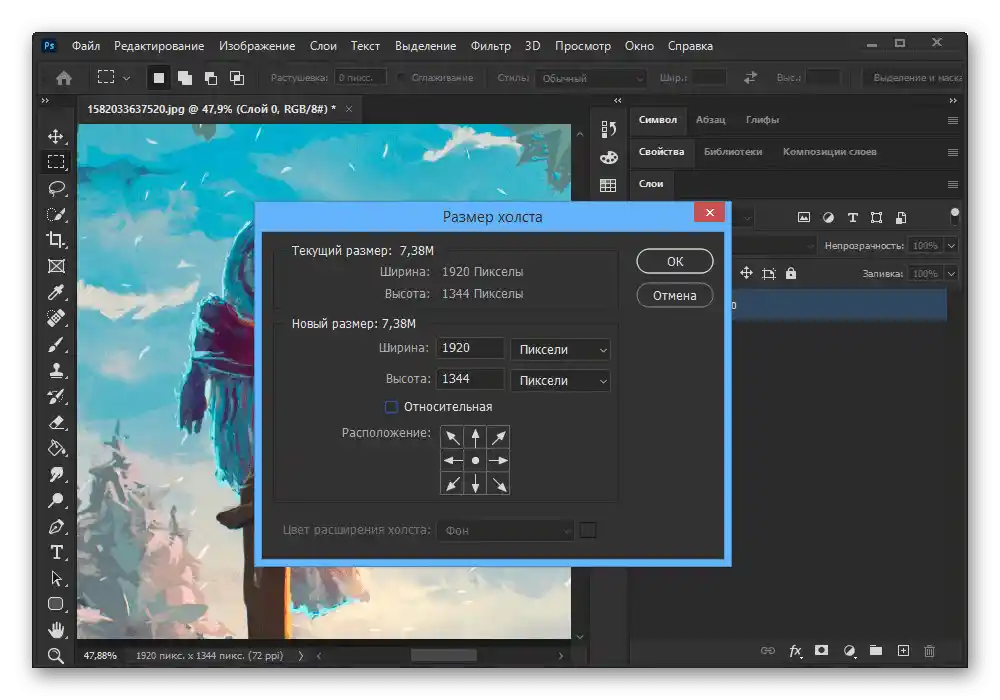This screenshot has width=1000, height=700.
Task: Select the Smudge tool
Action: (x=56, y=474)
